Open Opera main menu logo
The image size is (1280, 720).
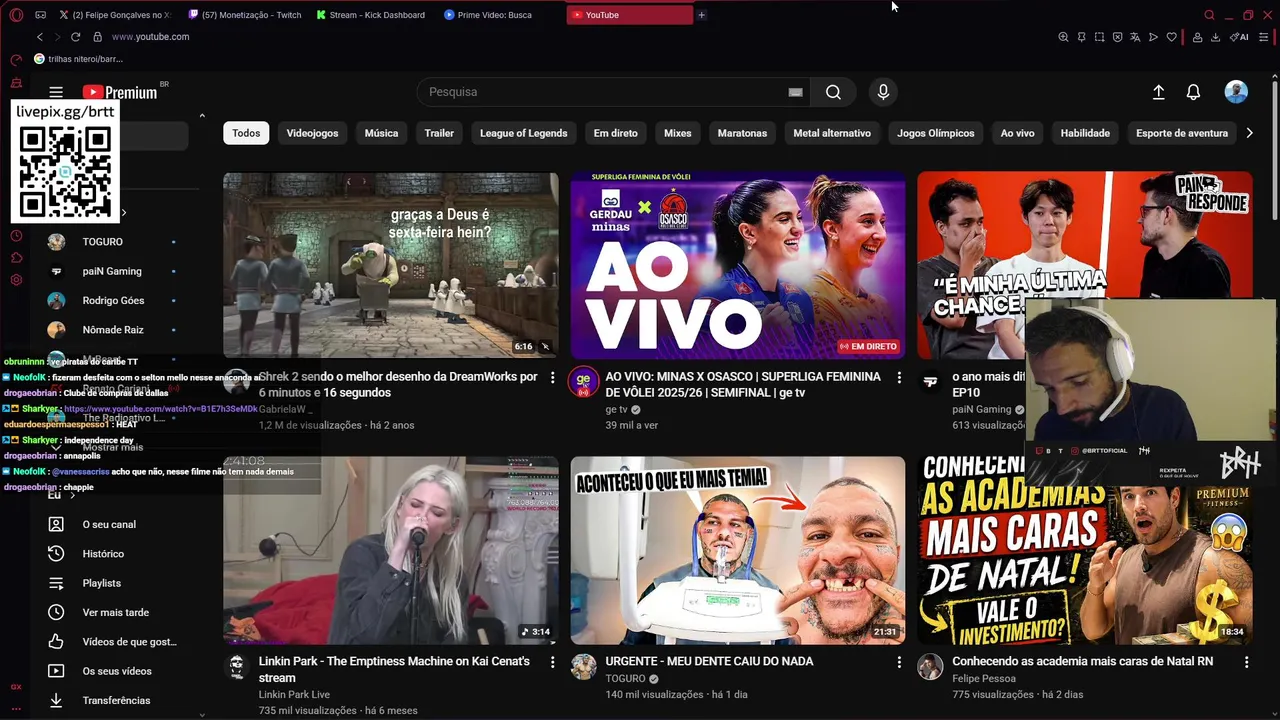[16, 15]
